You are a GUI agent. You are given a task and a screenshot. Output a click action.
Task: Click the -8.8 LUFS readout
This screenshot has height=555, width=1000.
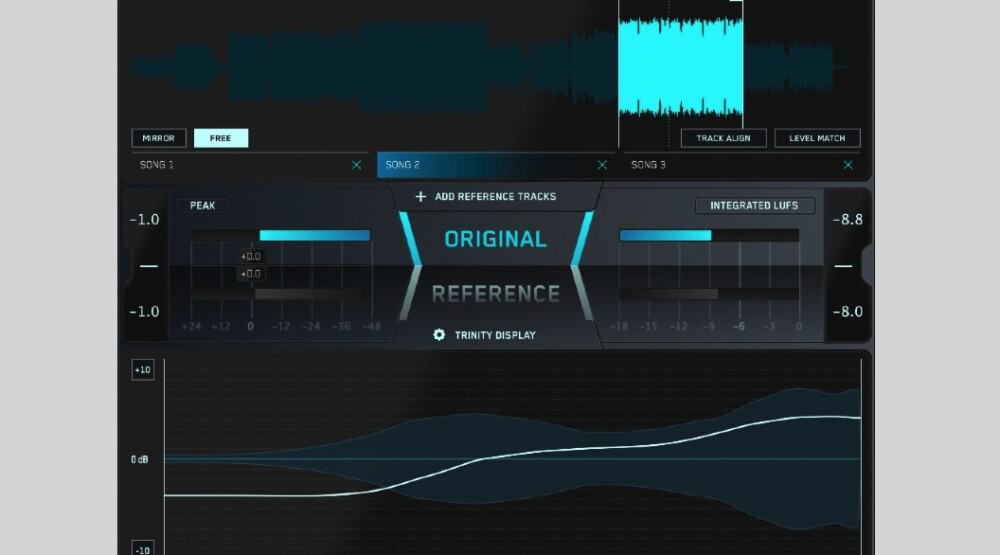[x=848, y=219]
